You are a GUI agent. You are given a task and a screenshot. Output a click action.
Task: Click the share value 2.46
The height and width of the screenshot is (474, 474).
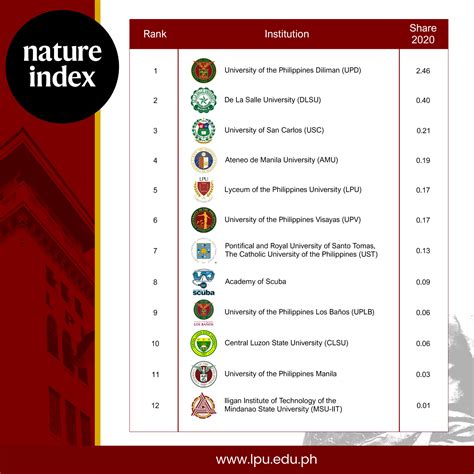pyautogui.click(x=423, y=71)
